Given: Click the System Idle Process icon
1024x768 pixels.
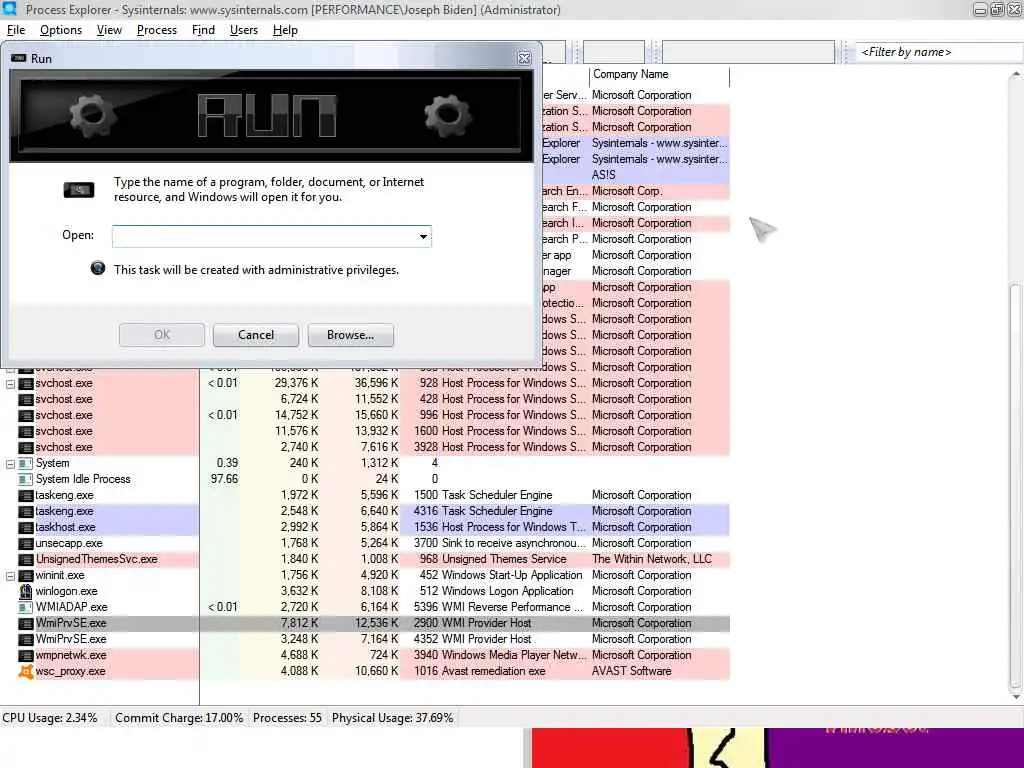Looking at the screenshot, I should [x=25, y=479].
